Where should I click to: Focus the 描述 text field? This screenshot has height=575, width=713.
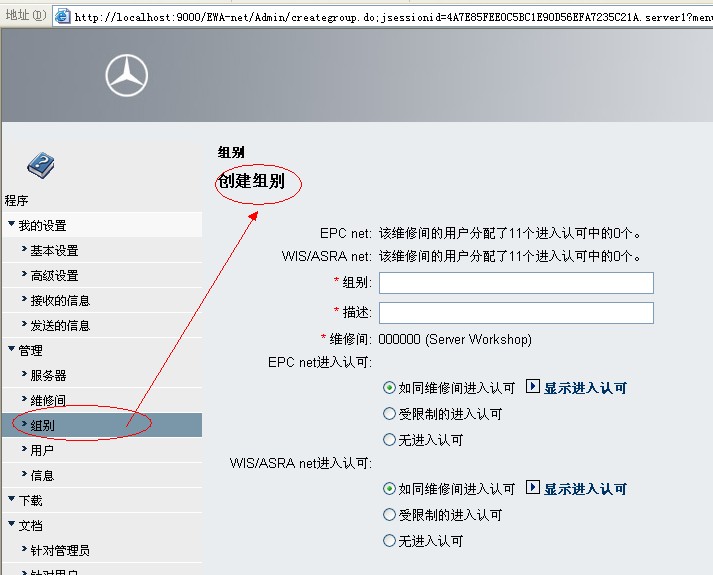(516, 313)
